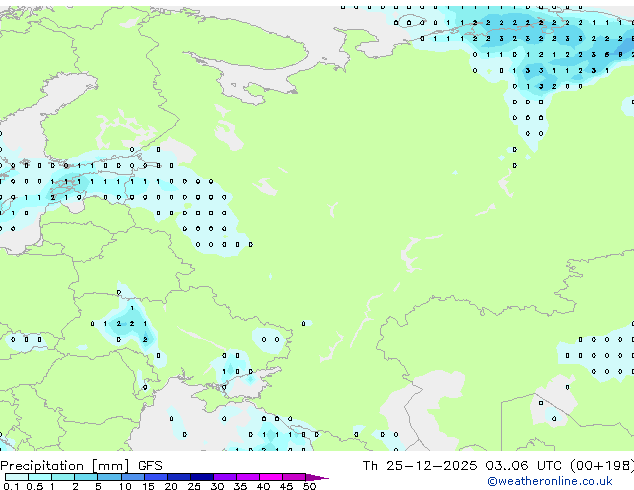
Task: Click the "25" legend scale label
Action: point(194,486)
